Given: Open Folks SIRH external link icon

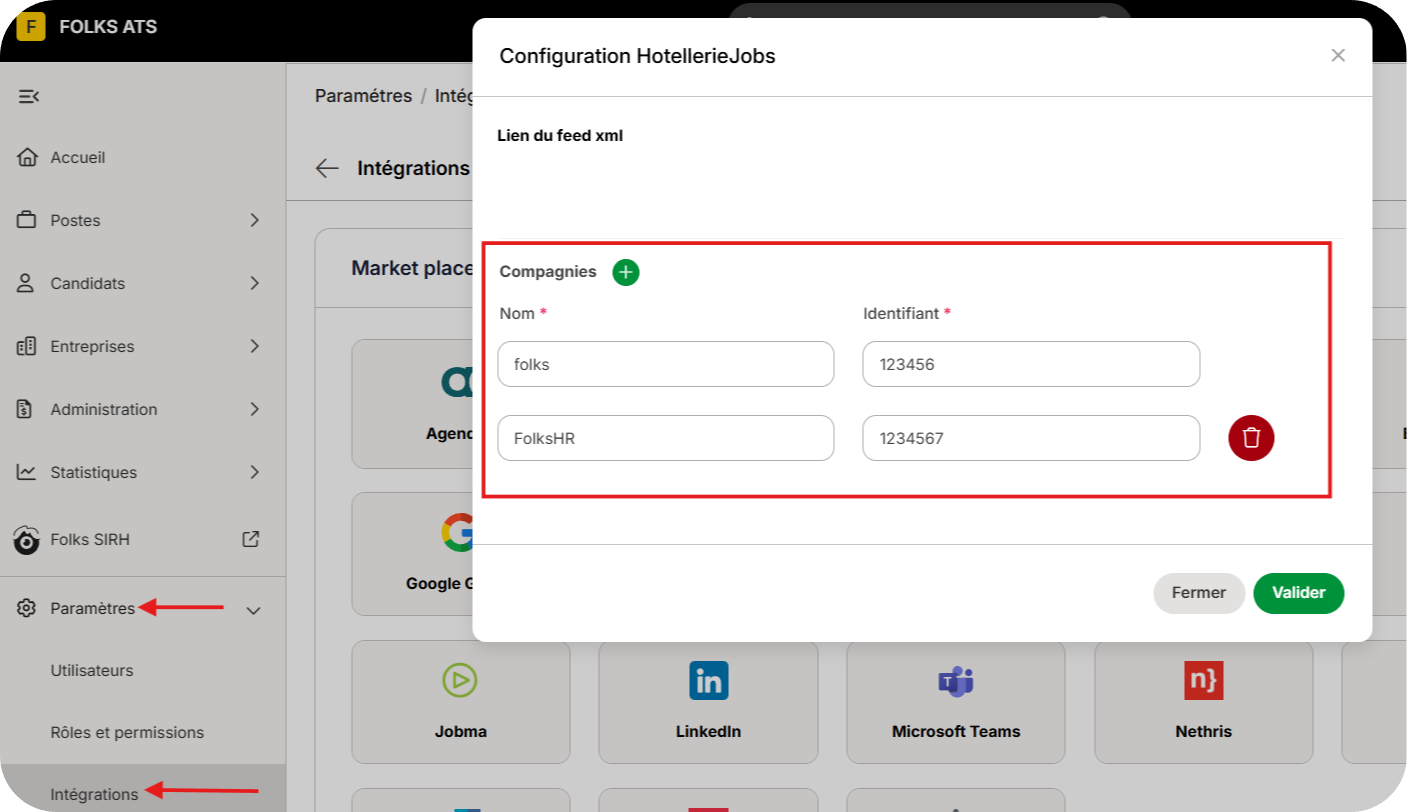Looking at the screenshot, I should (x=251, y=539).
